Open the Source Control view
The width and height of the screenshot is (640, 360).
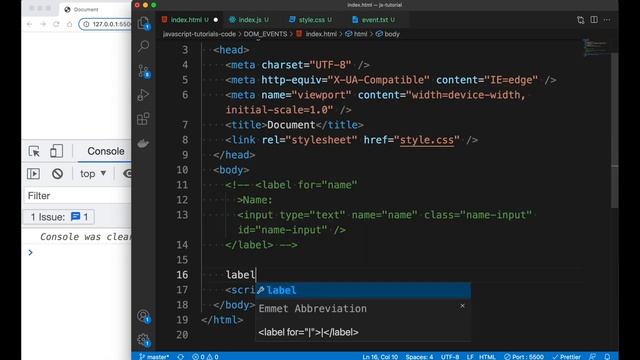[143, 71]
